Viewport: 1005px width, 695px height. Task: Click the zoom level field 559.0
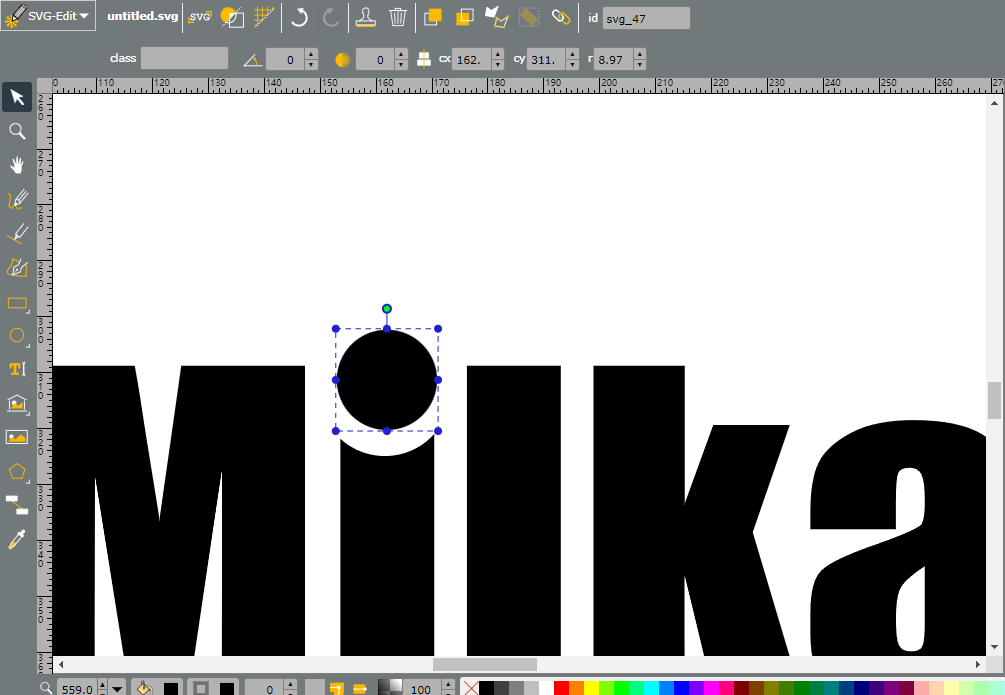click(77, 689)
